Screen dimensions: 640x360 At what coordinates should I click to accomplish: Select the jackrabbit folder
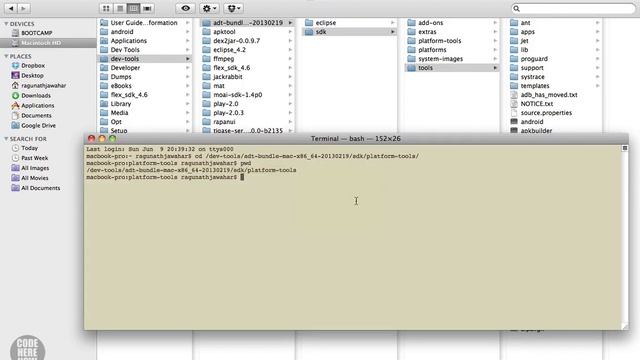click(247, 77)
